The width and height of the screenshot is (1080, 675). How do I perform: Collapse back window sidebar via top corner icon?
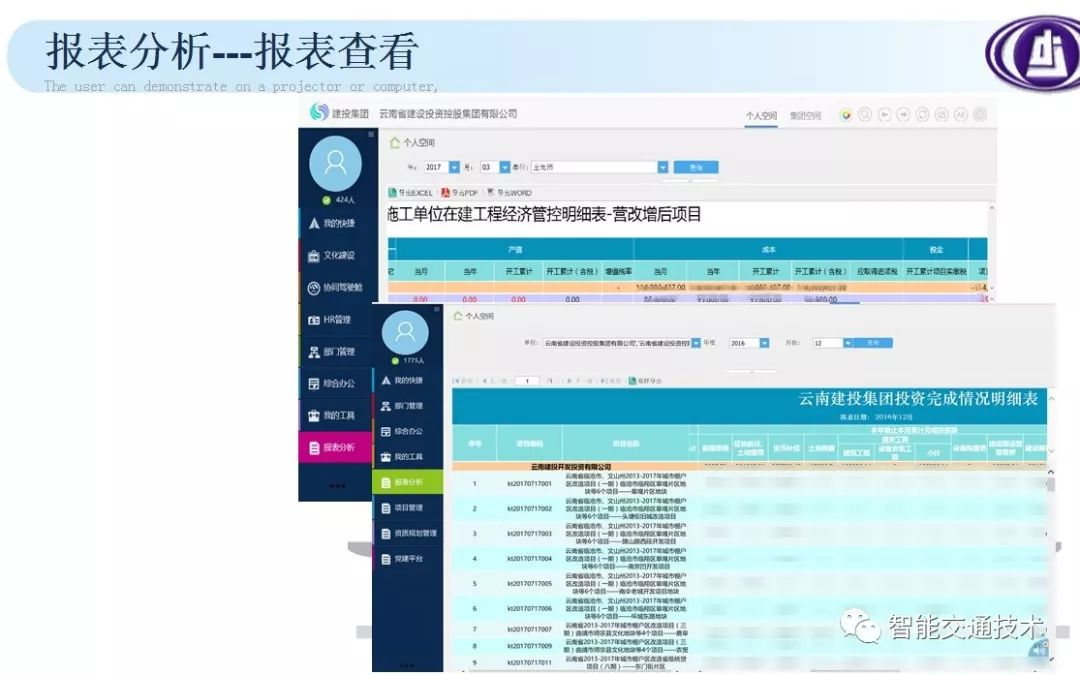(371, 134)
